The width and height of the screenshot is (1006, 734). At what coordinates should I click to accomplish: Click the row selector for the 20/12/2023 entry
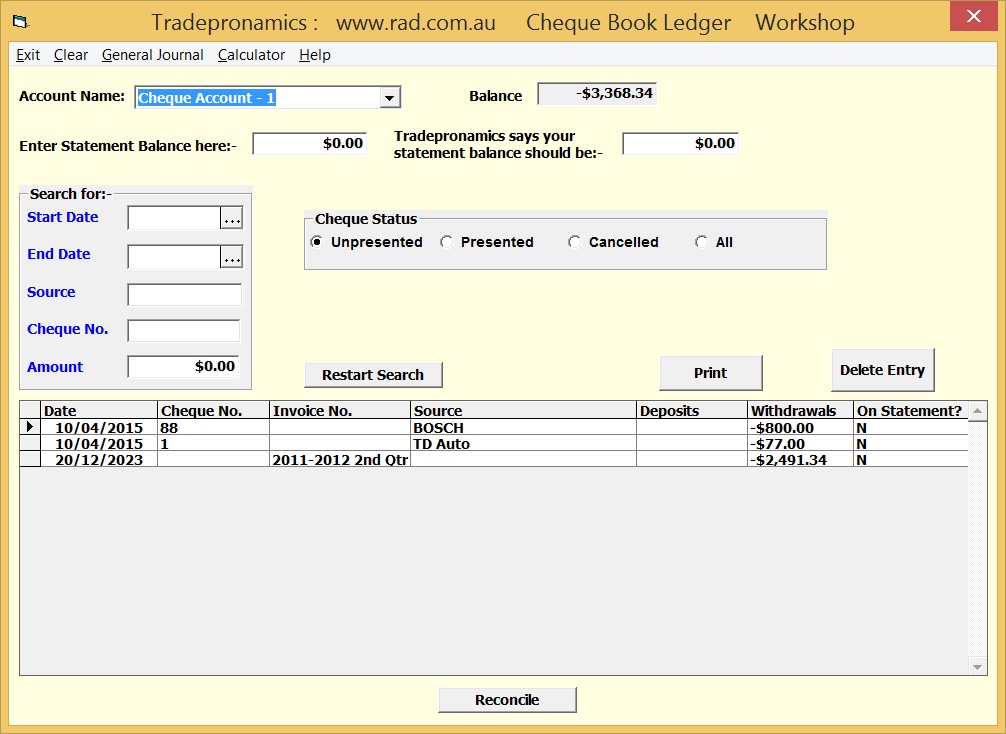(x=30, y=459)
